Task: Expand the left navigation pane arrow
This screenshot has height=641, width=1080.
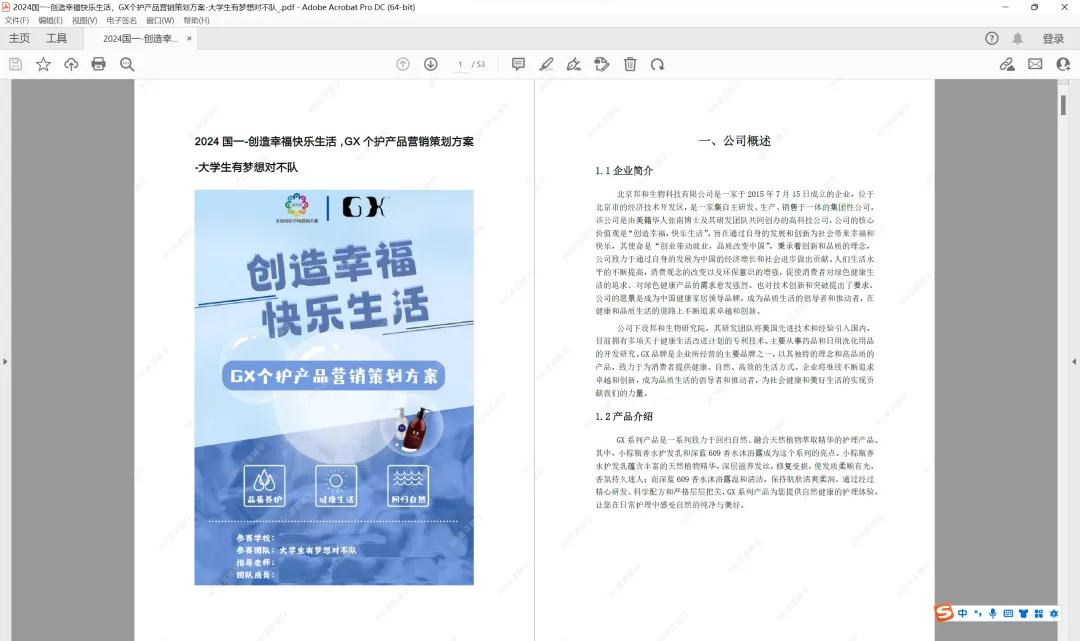Action: click(6, 363)
